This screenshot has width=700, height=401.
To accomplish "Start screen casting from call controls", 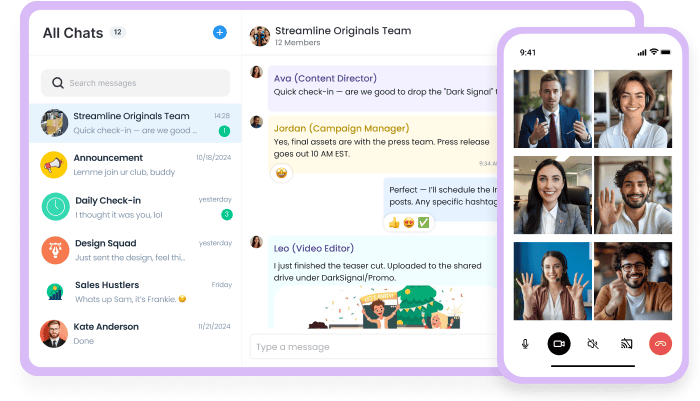I will click(626, 344).
